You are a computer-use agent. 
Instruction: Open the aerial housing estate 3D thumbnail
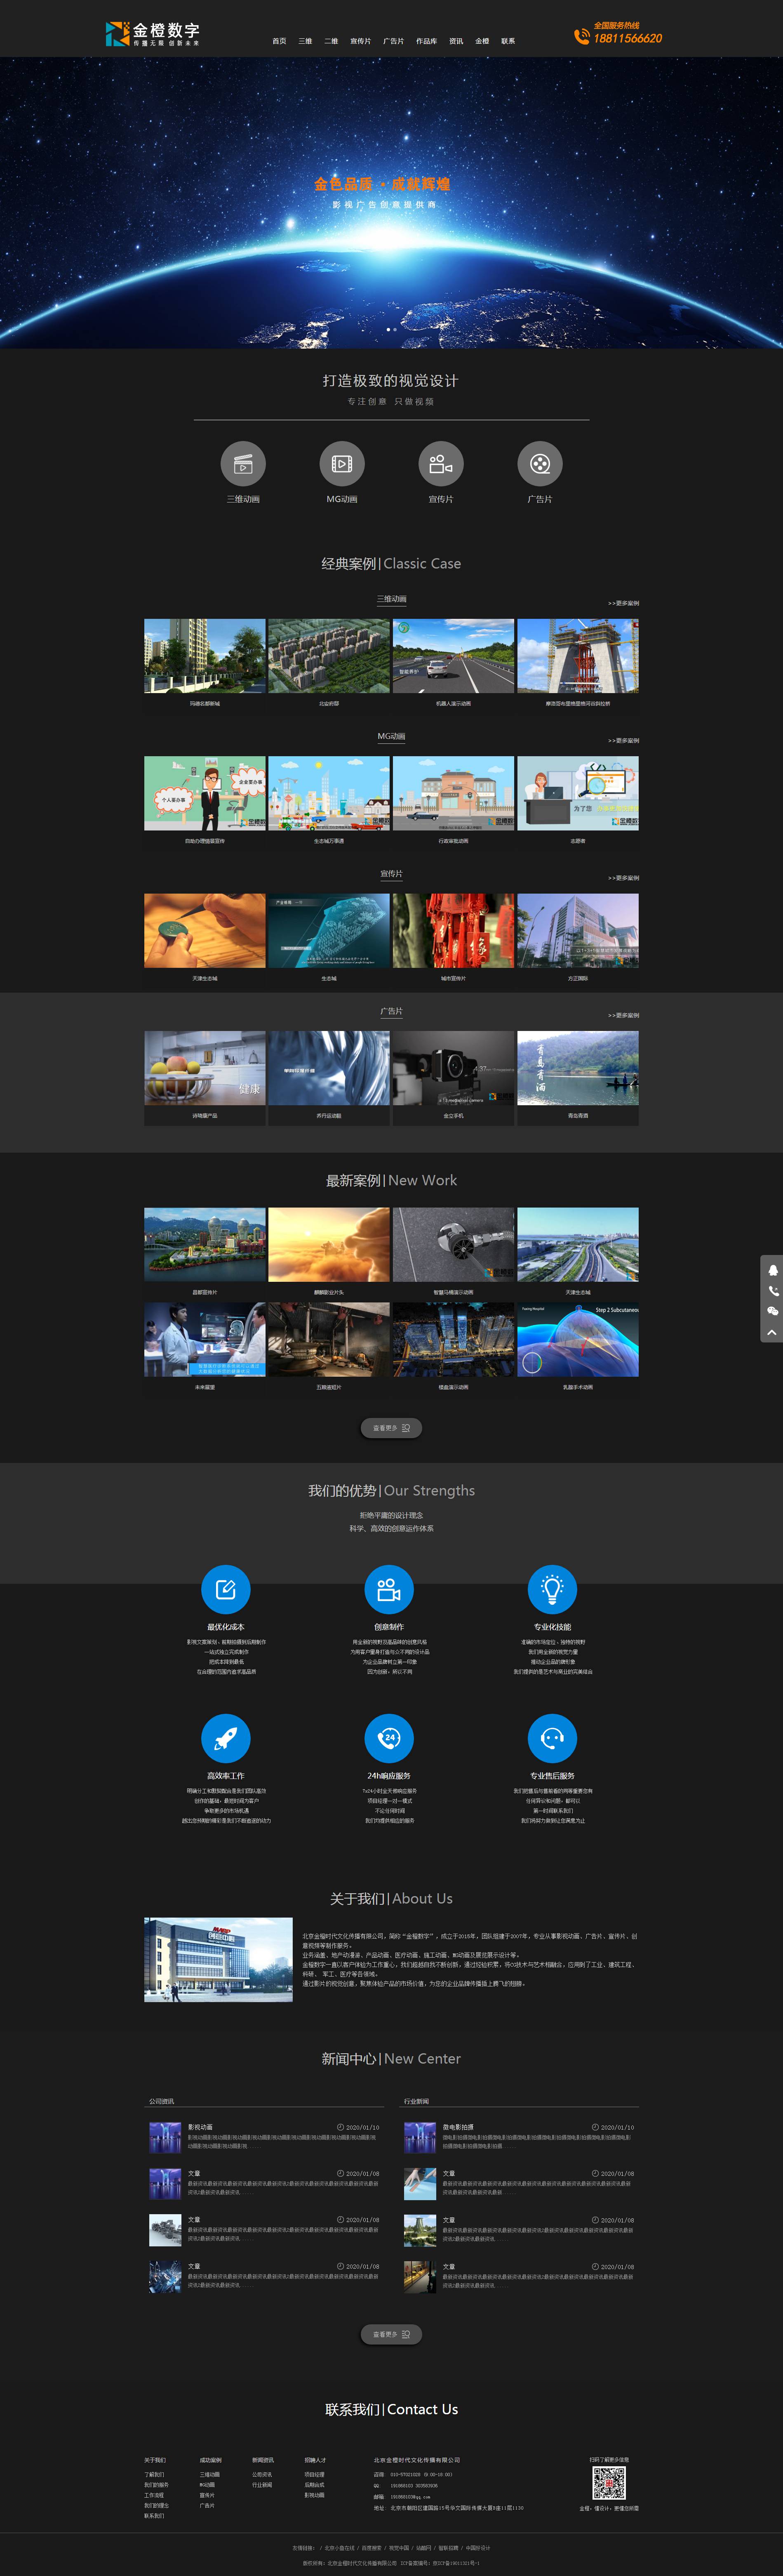(x=329, y=656)
